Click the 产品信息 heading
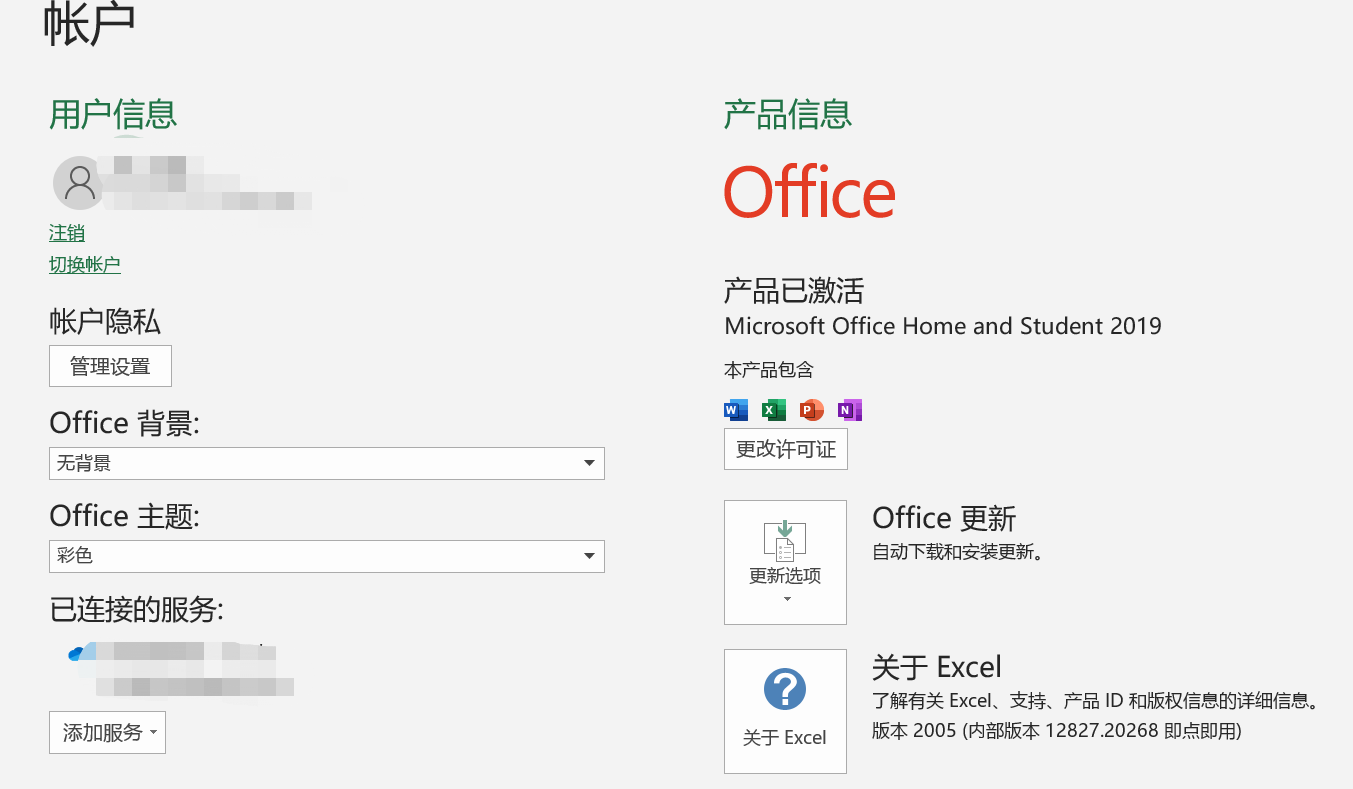 click(x=788, y=114)
